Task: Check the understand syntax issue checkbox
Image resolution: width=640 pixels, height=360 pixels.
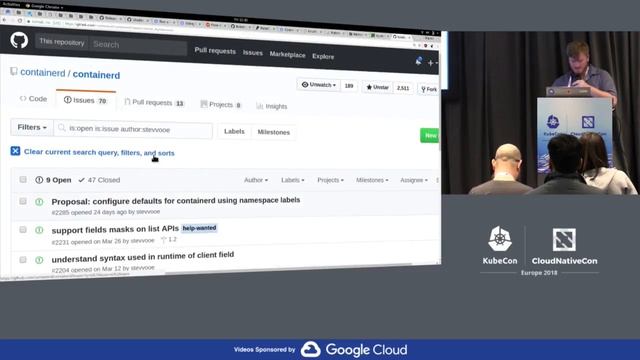Action: click(23, 260)
